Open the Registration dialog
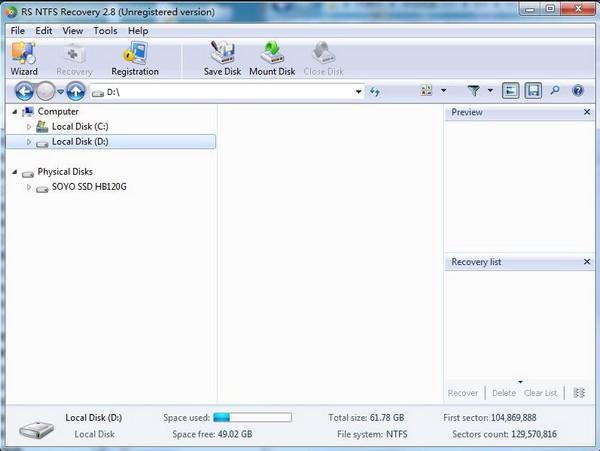This screenshot has width=600, height=451. [x=134, y=58]
